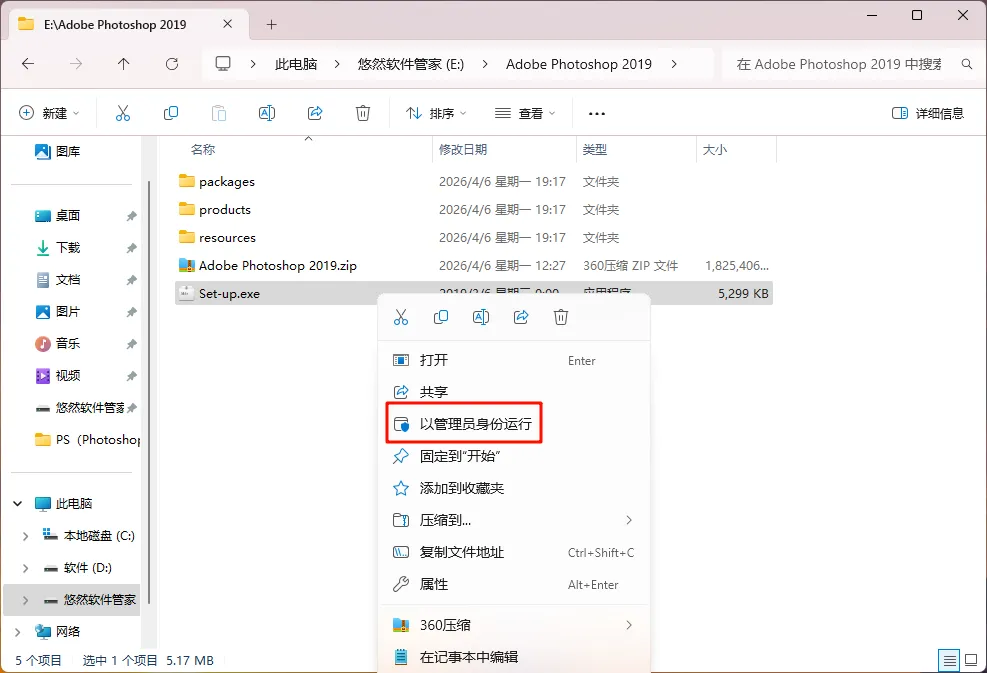The height and width of the screenshot is (673, 987).
Task: Click the 此电脑 breadcrumb in the address bar
Action: (296, 64)
